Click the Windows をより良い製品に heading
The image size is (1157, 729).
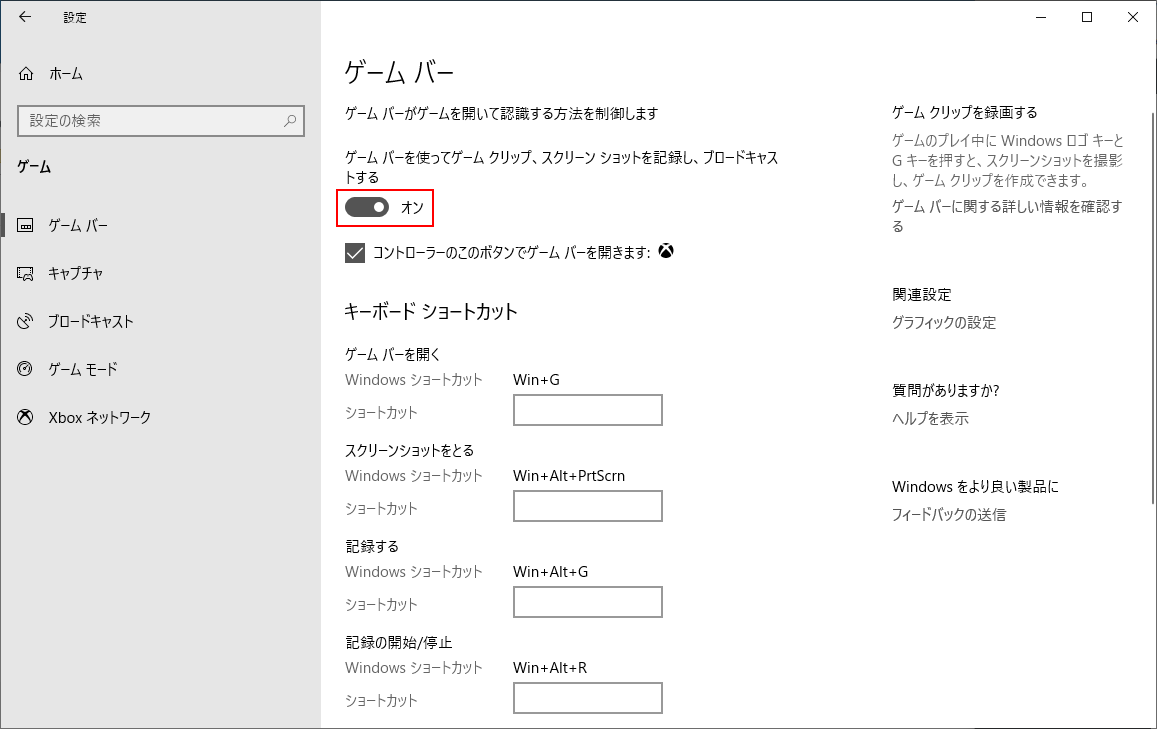975,487
